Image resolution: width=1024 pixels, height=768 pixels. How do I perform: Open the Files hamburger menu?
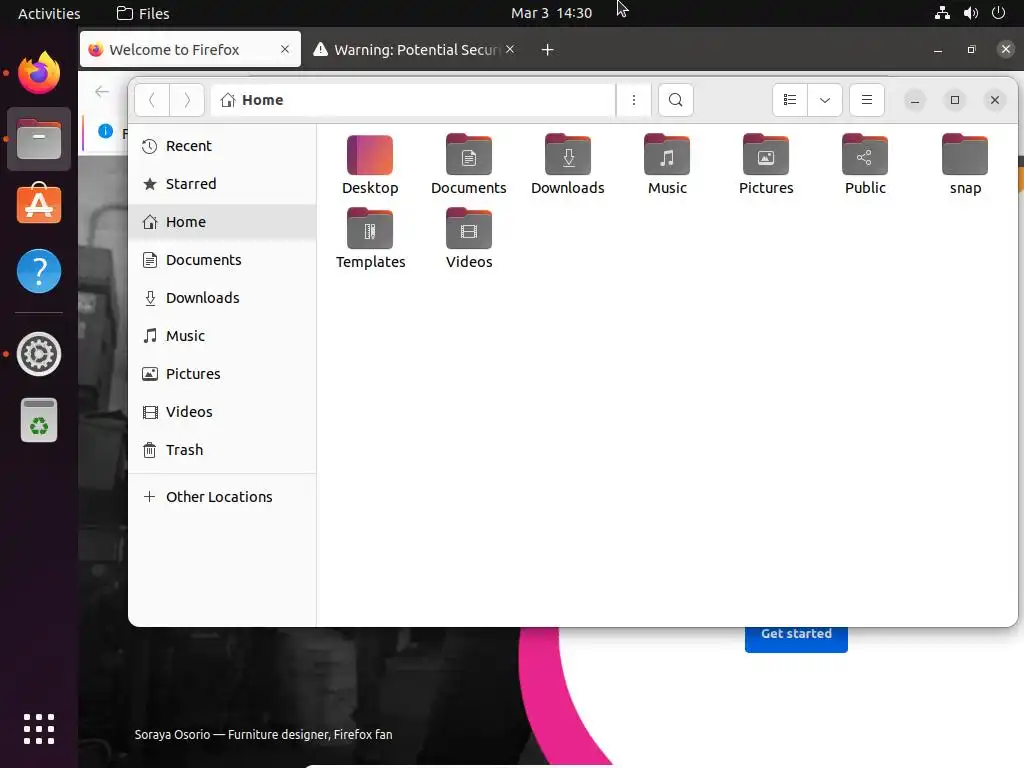[867, 100]
